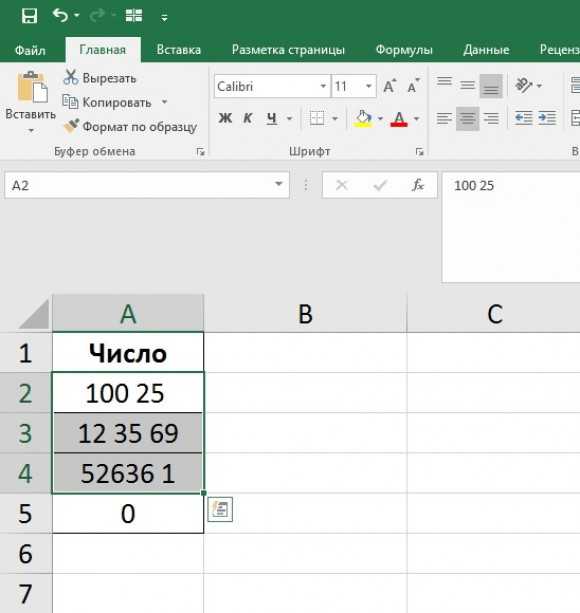Image resolution: width=580 pixels, height=613 pixels.
Task: Toggle Italic (К) formatting
Action: pyautogui.click(x=247, y=118)
